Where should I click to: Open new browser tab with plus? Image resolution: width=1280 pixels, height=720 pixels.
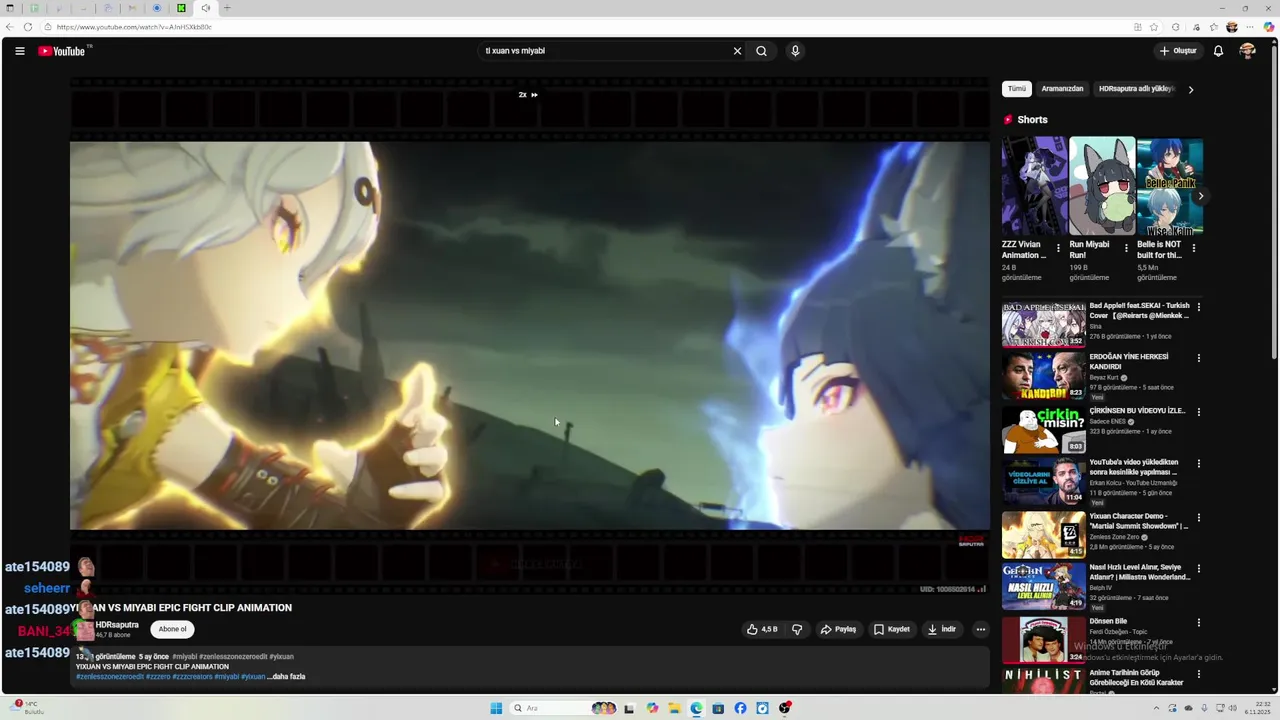coord(227,8)
